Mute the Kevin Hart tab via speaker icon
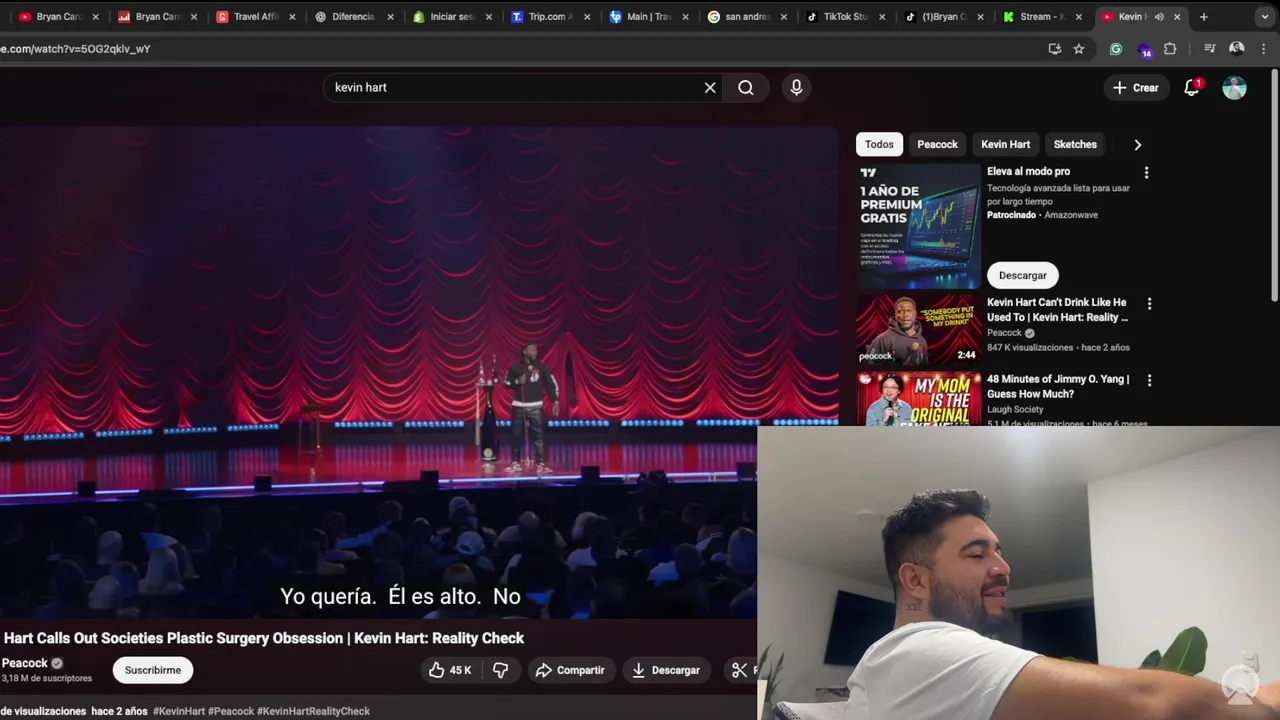Screen dimensions: 1280x720 tap(1159, 17)
